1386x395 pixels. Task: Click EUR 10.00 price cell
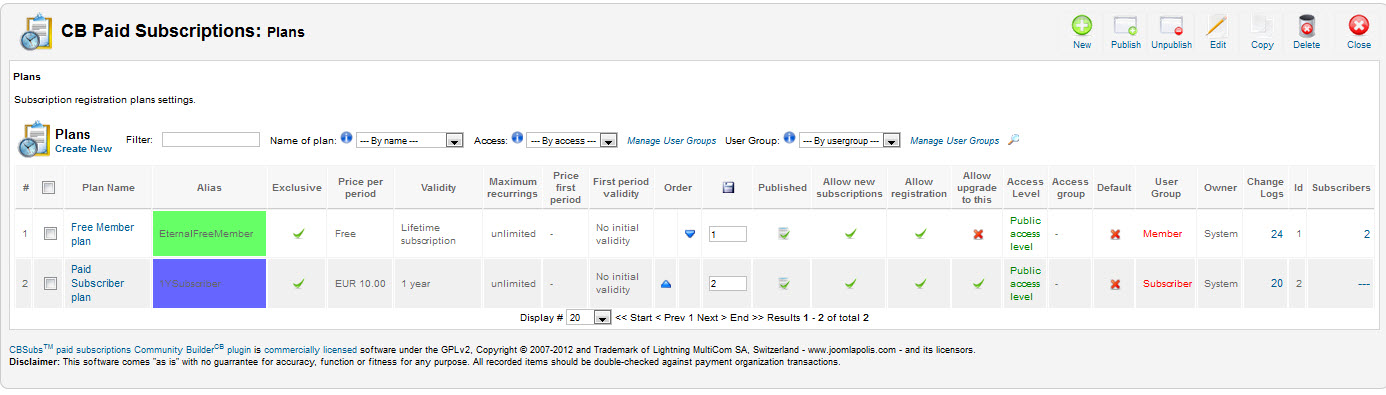[x=360, y=284]
